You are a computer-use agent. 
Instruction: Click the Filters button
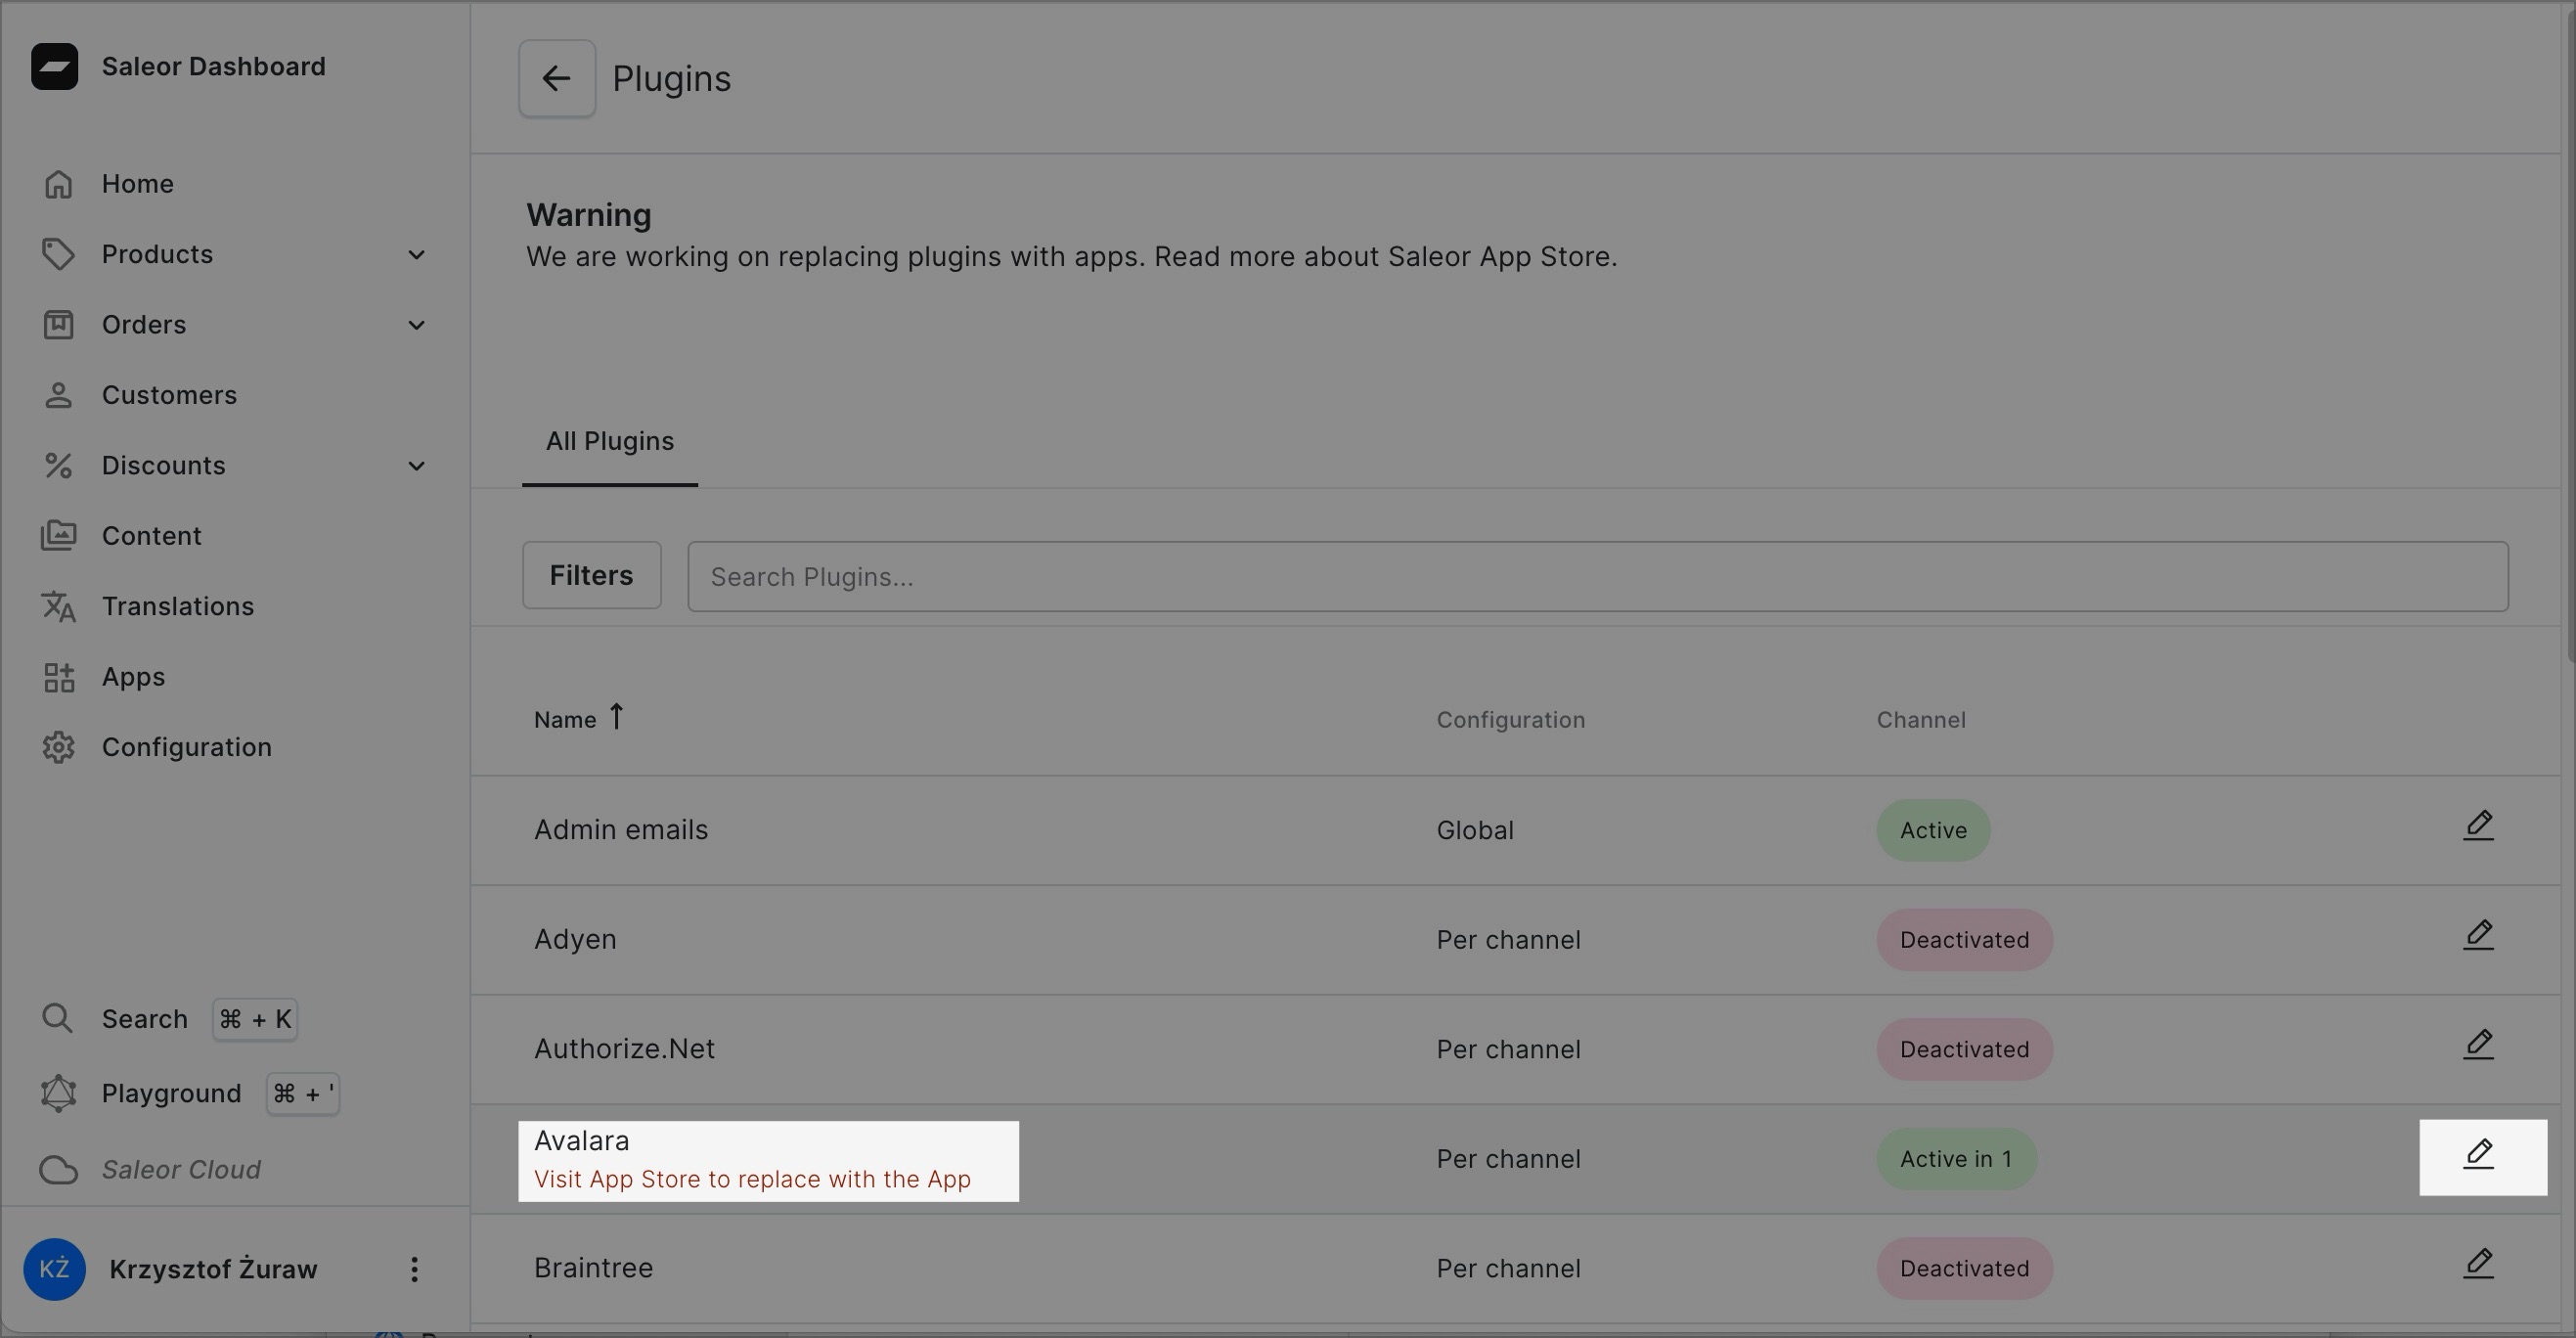591,576
